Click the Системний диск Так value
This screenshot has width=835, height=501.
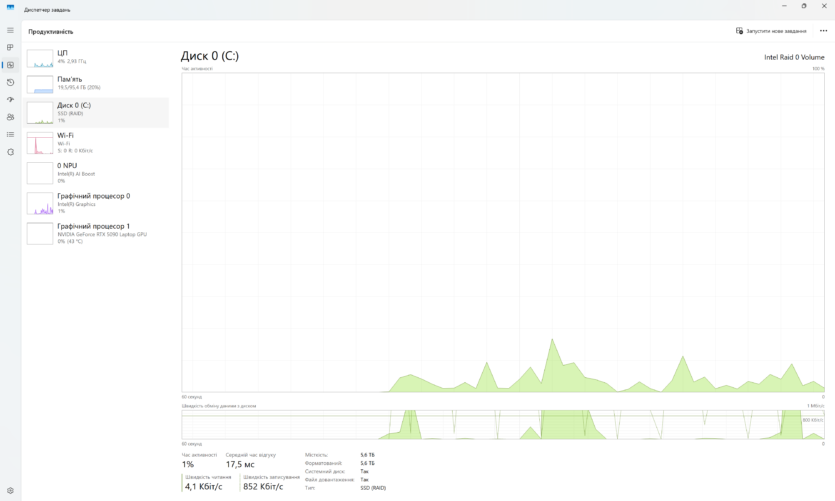(364, 471)
